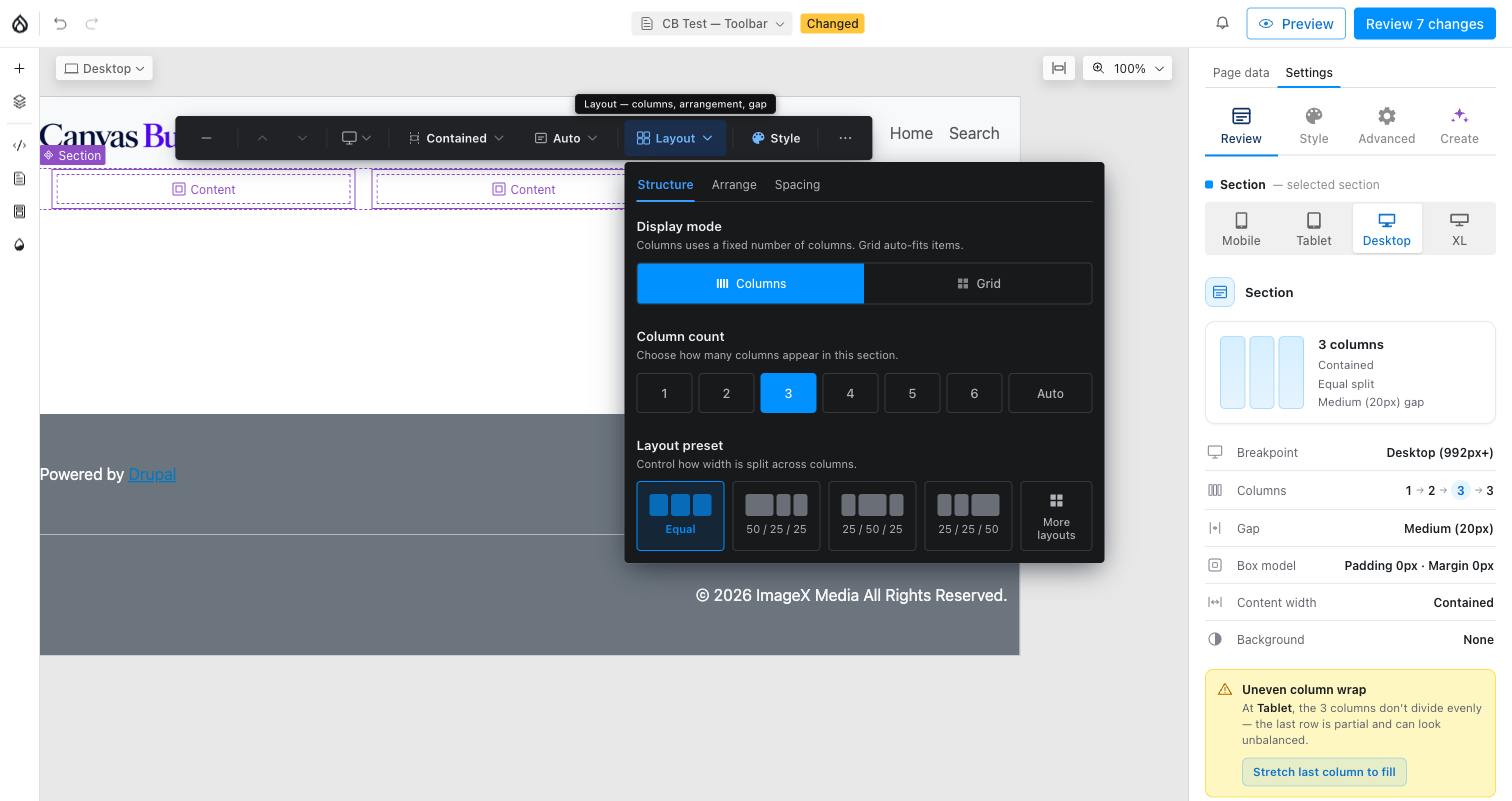Open the notifications bell
This screenshot has height=801, width=1512.
[x=1222, y=23]
